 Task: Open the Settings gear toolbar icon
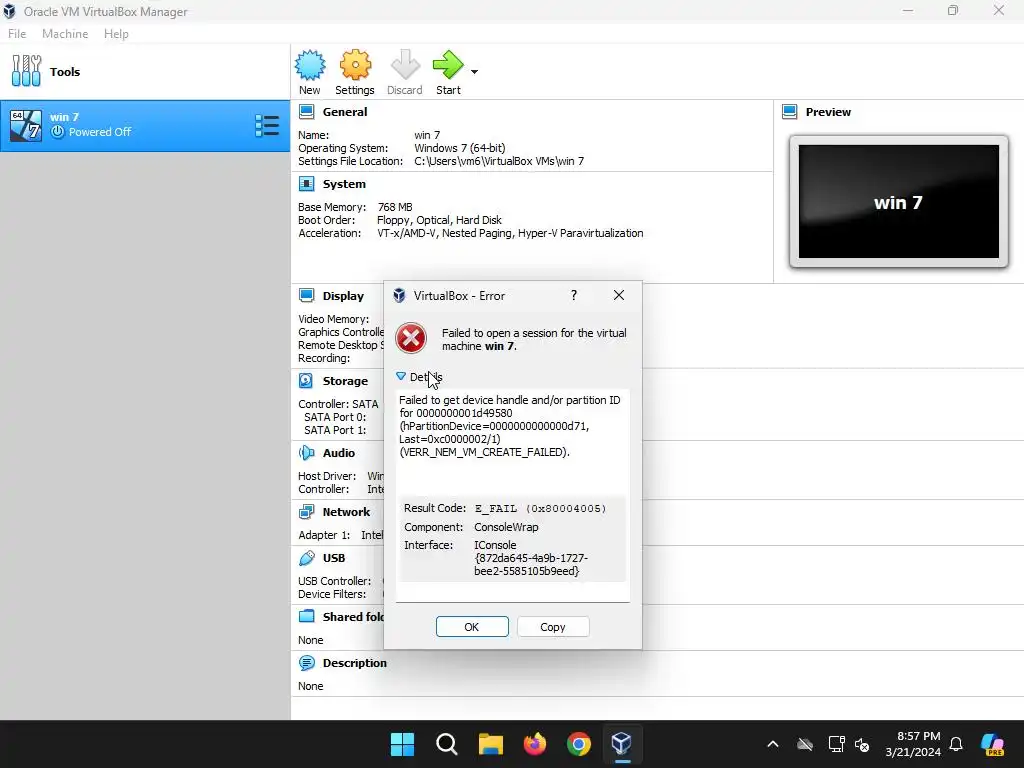(355, 65)
